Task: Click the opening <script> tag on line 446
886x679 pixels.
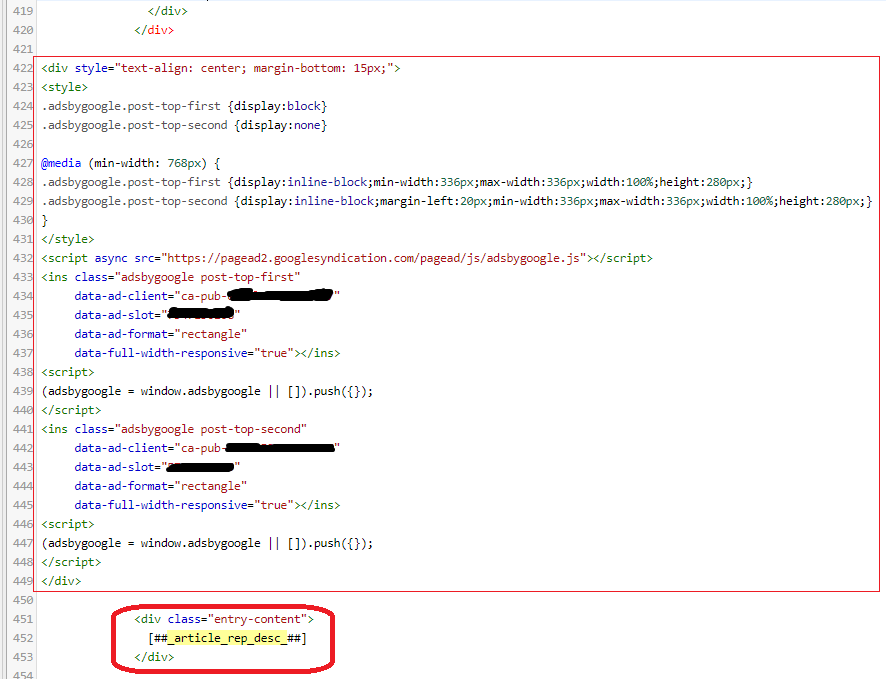Action: (68, 524)
